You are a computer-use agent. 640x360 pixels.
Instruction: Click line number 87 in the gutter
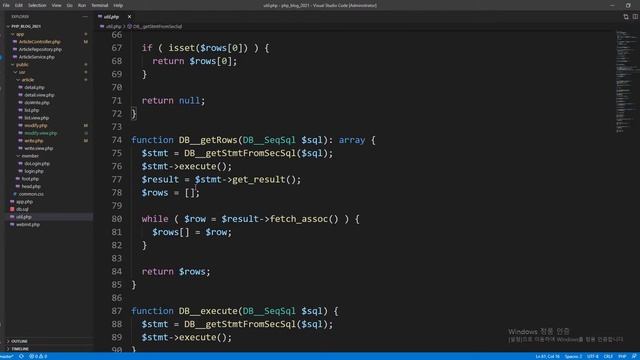pos(117,311)
